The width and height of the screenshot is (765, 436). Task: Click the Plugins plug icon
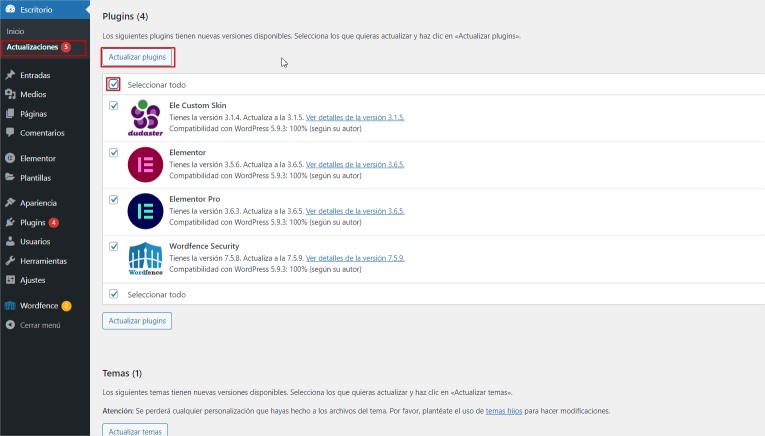coord(10,222)
